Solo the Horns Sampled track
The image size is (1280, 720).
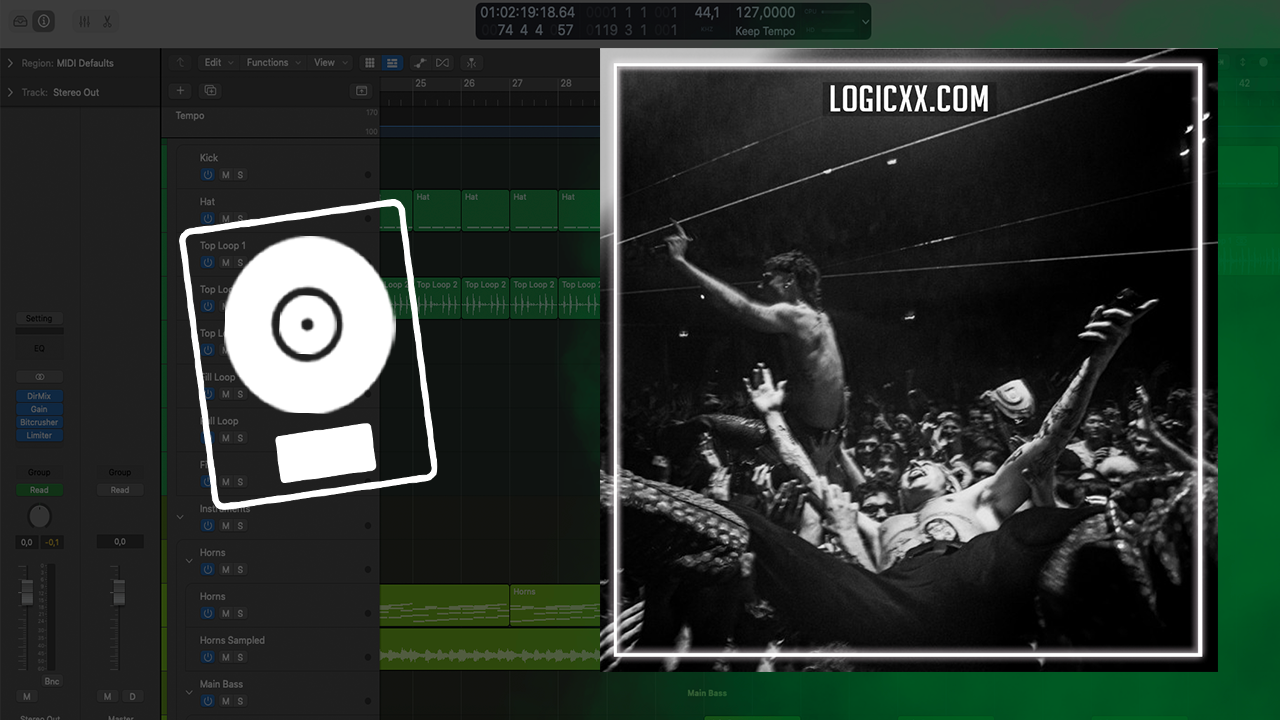(240, 657)
